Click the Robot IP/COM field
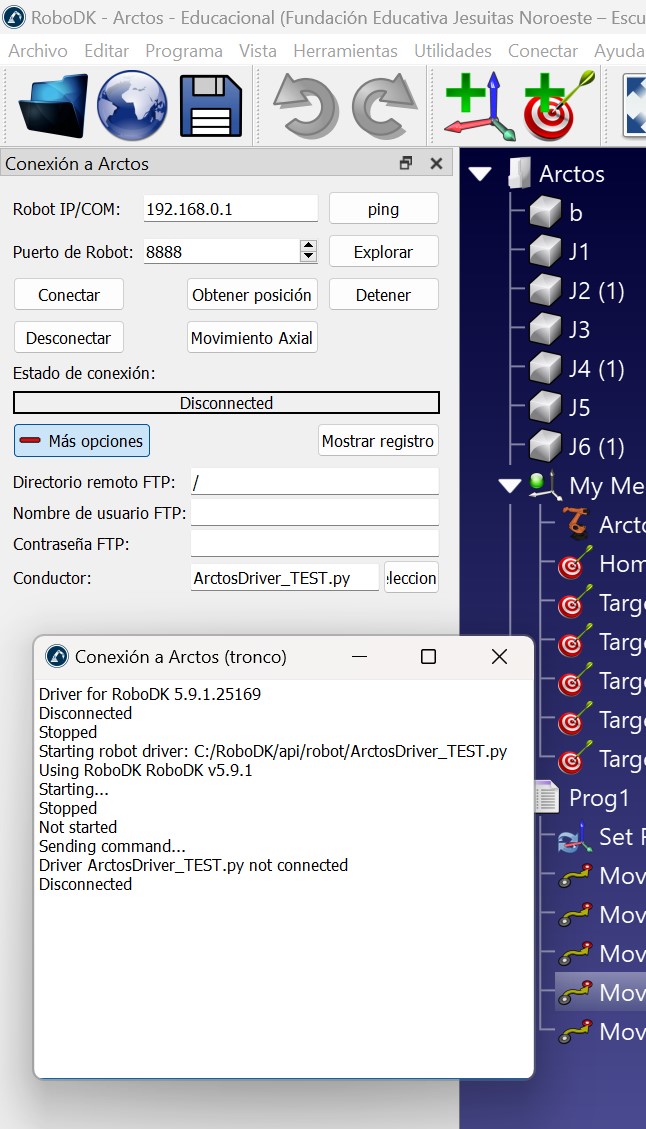Image resolution: width=646 pixels, height=1129 pixels. point(230,209)
